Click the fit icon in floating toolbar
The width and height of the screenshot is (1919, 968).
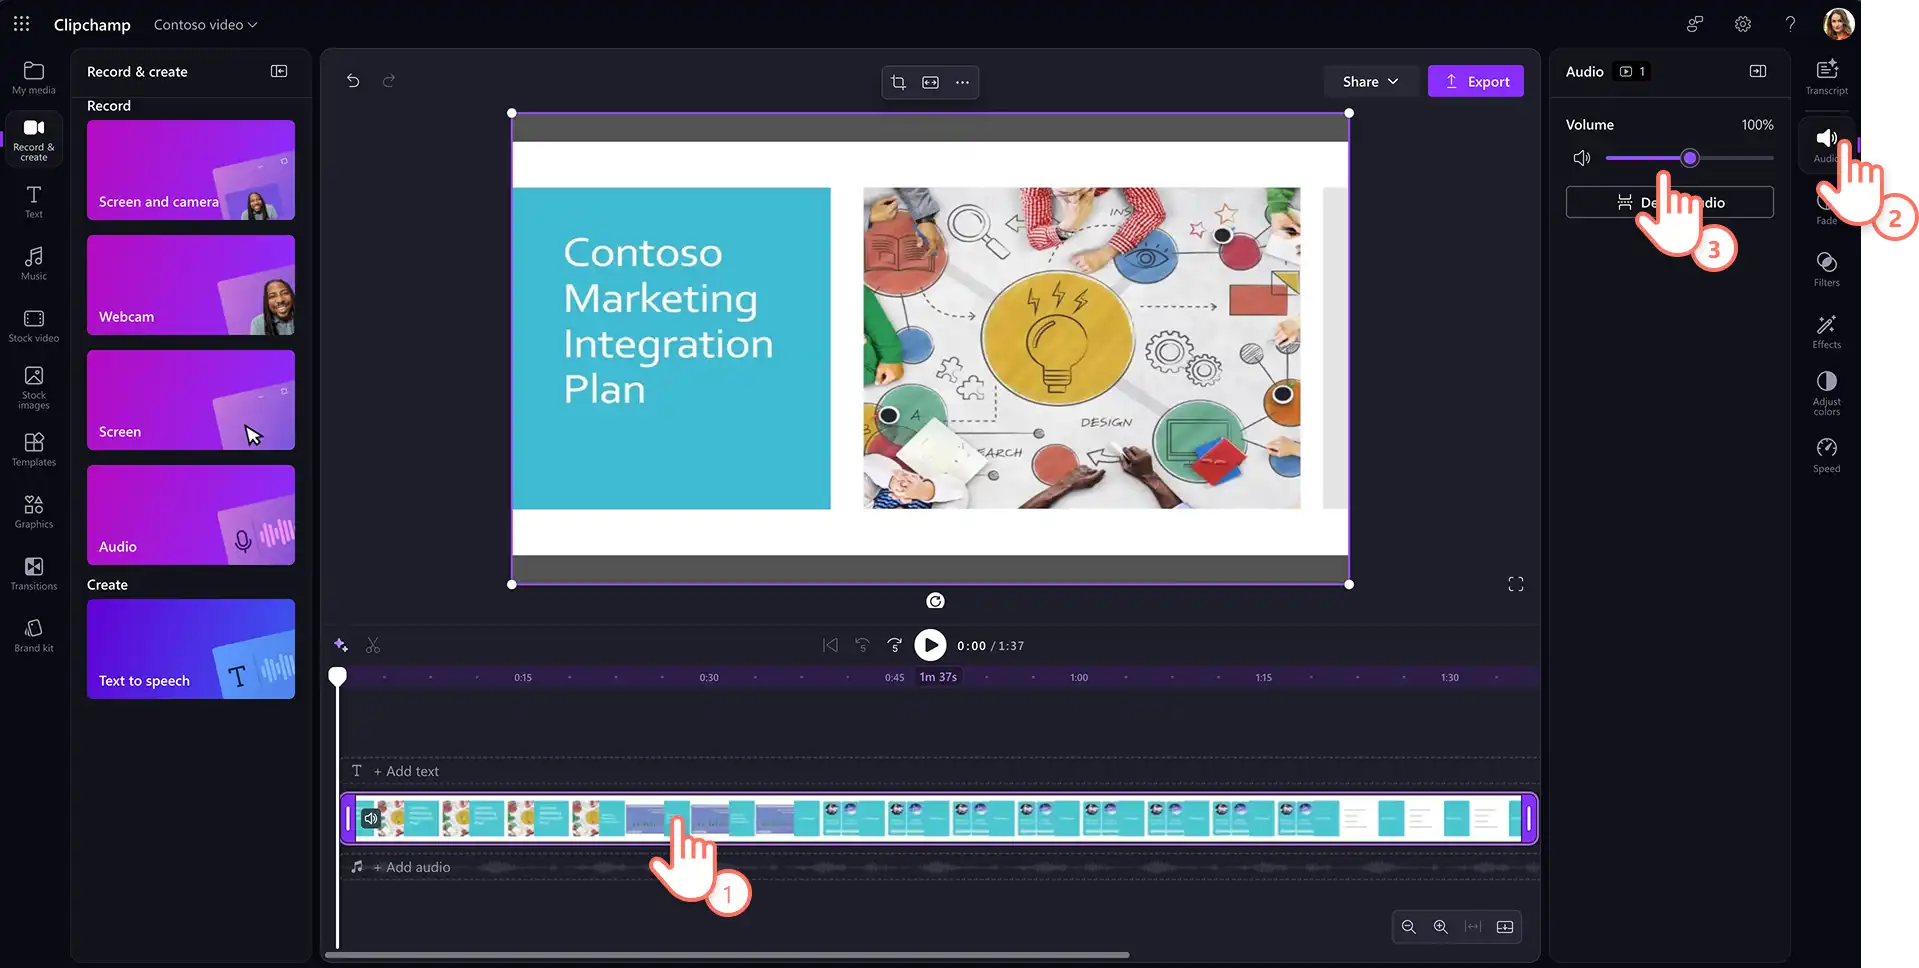(930, 82)
